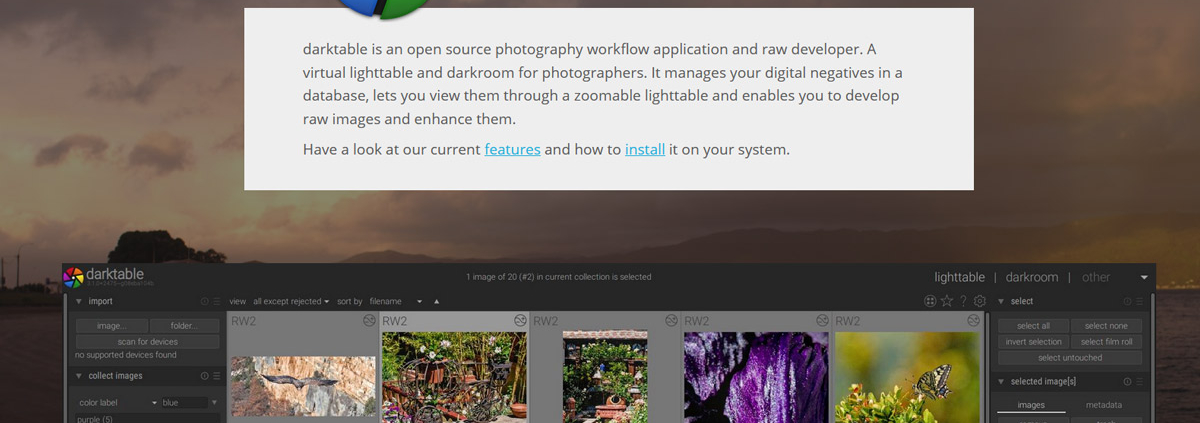Viewport: 1200px width, 423px height.
Task: Click altered icon on the purple flower thumbnail
Action: click(822, 320)
